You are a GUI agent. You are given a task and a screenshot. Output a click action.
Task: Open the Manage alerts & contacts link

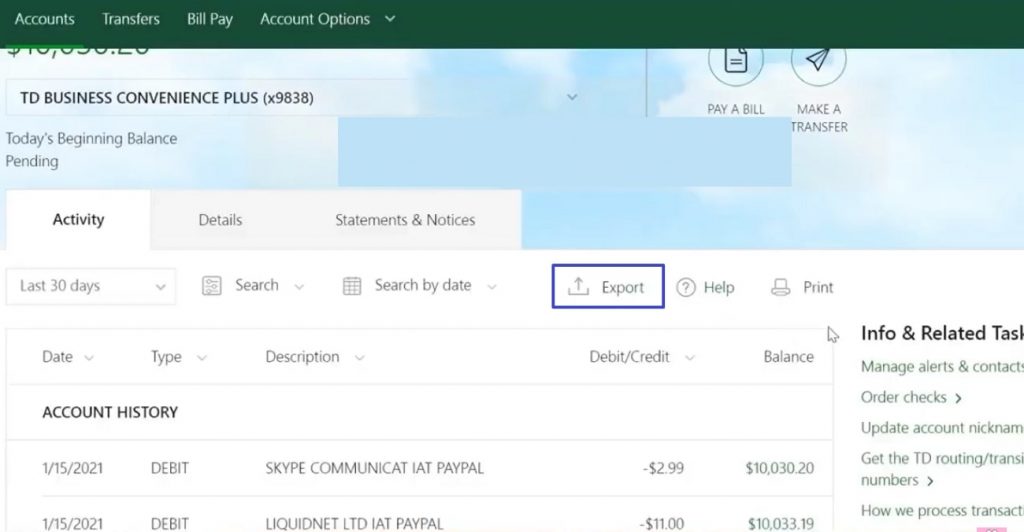(x=941, y=367)
